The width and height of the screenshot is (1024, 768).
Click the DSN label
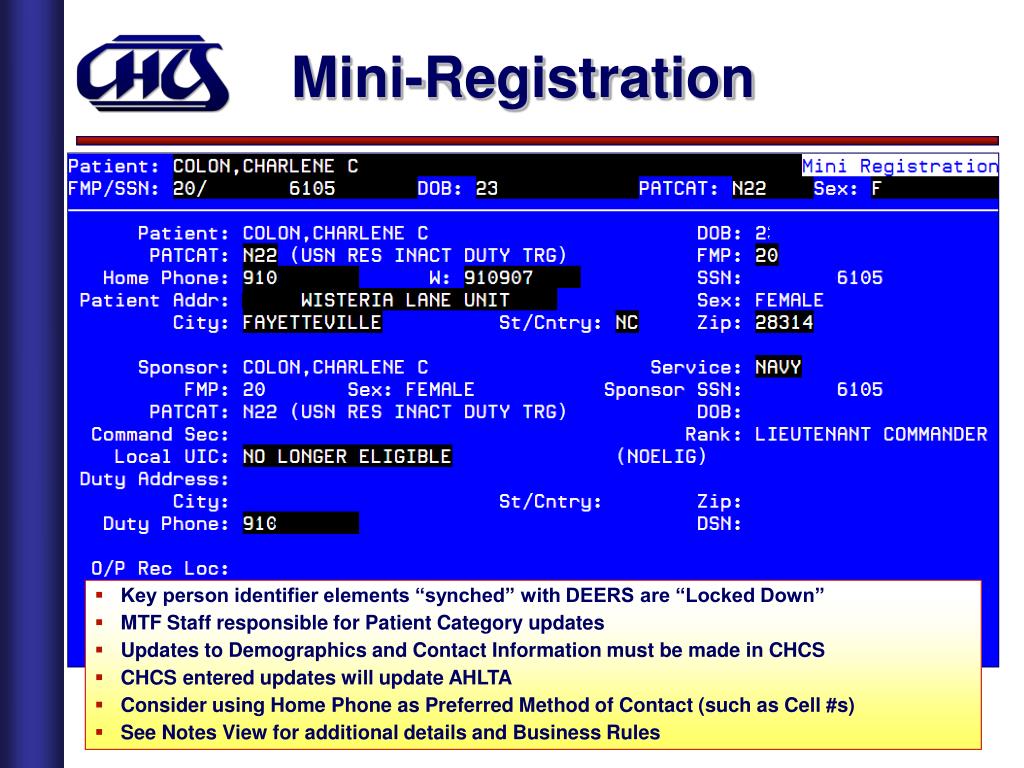pyautogui.click(x=720, y=524)
